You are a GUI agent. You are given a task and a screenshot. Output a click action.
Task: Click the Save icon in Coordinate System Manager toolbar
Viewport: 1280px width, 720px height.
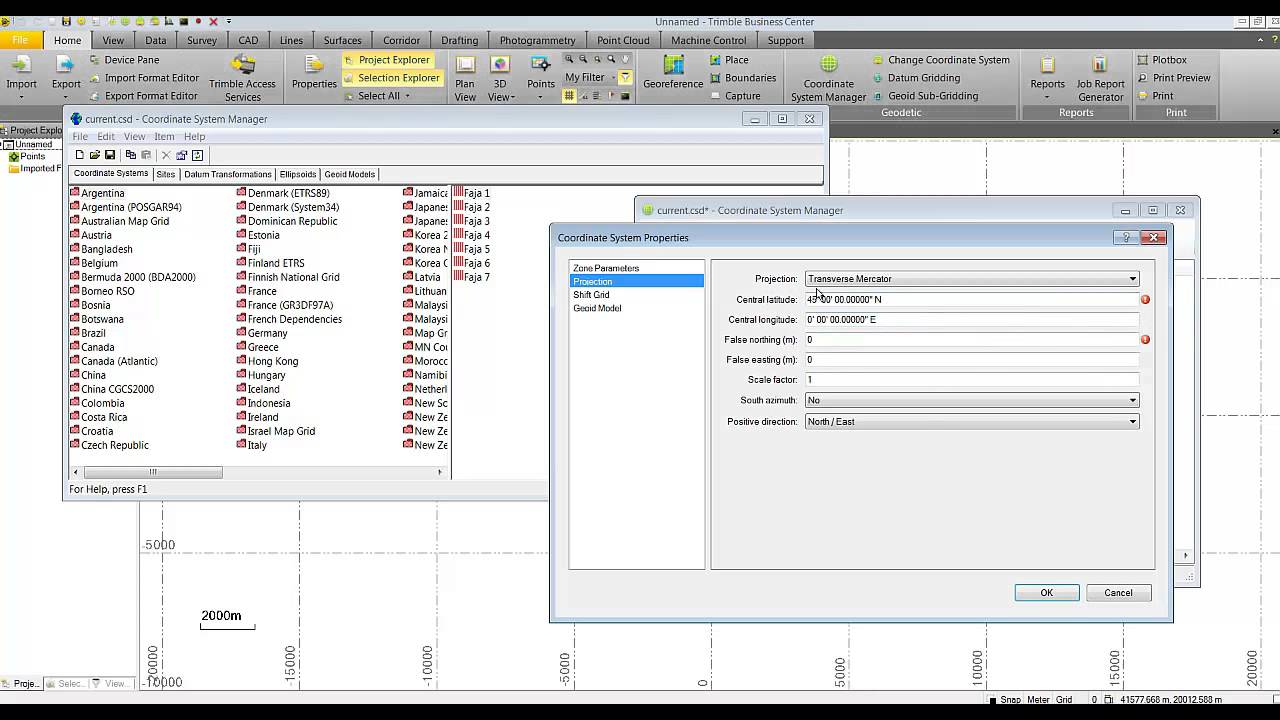[110, 155]
